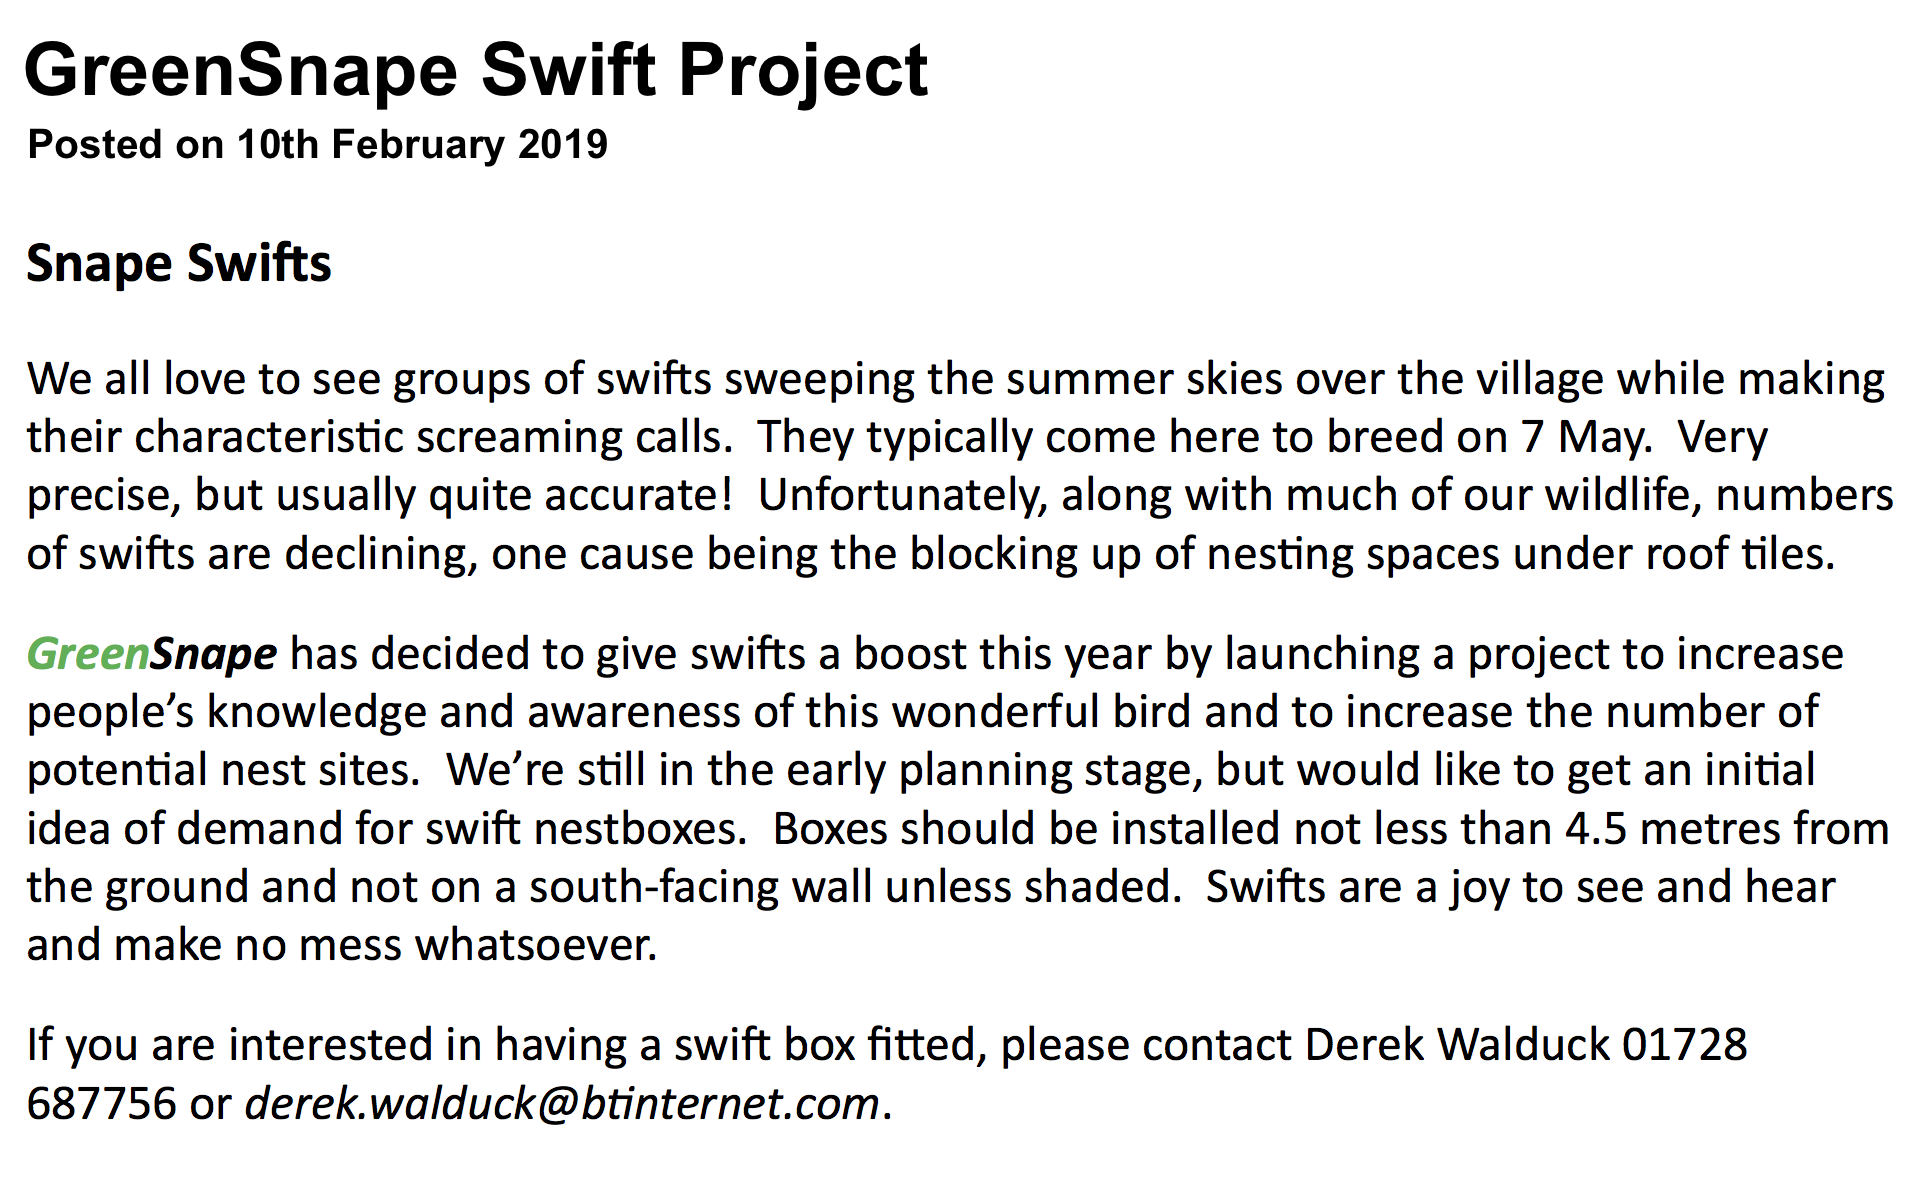This screenshot has width=1915, height=1182.
Task: Click the word "nestboxes"
Action: (x=639, y=829)
